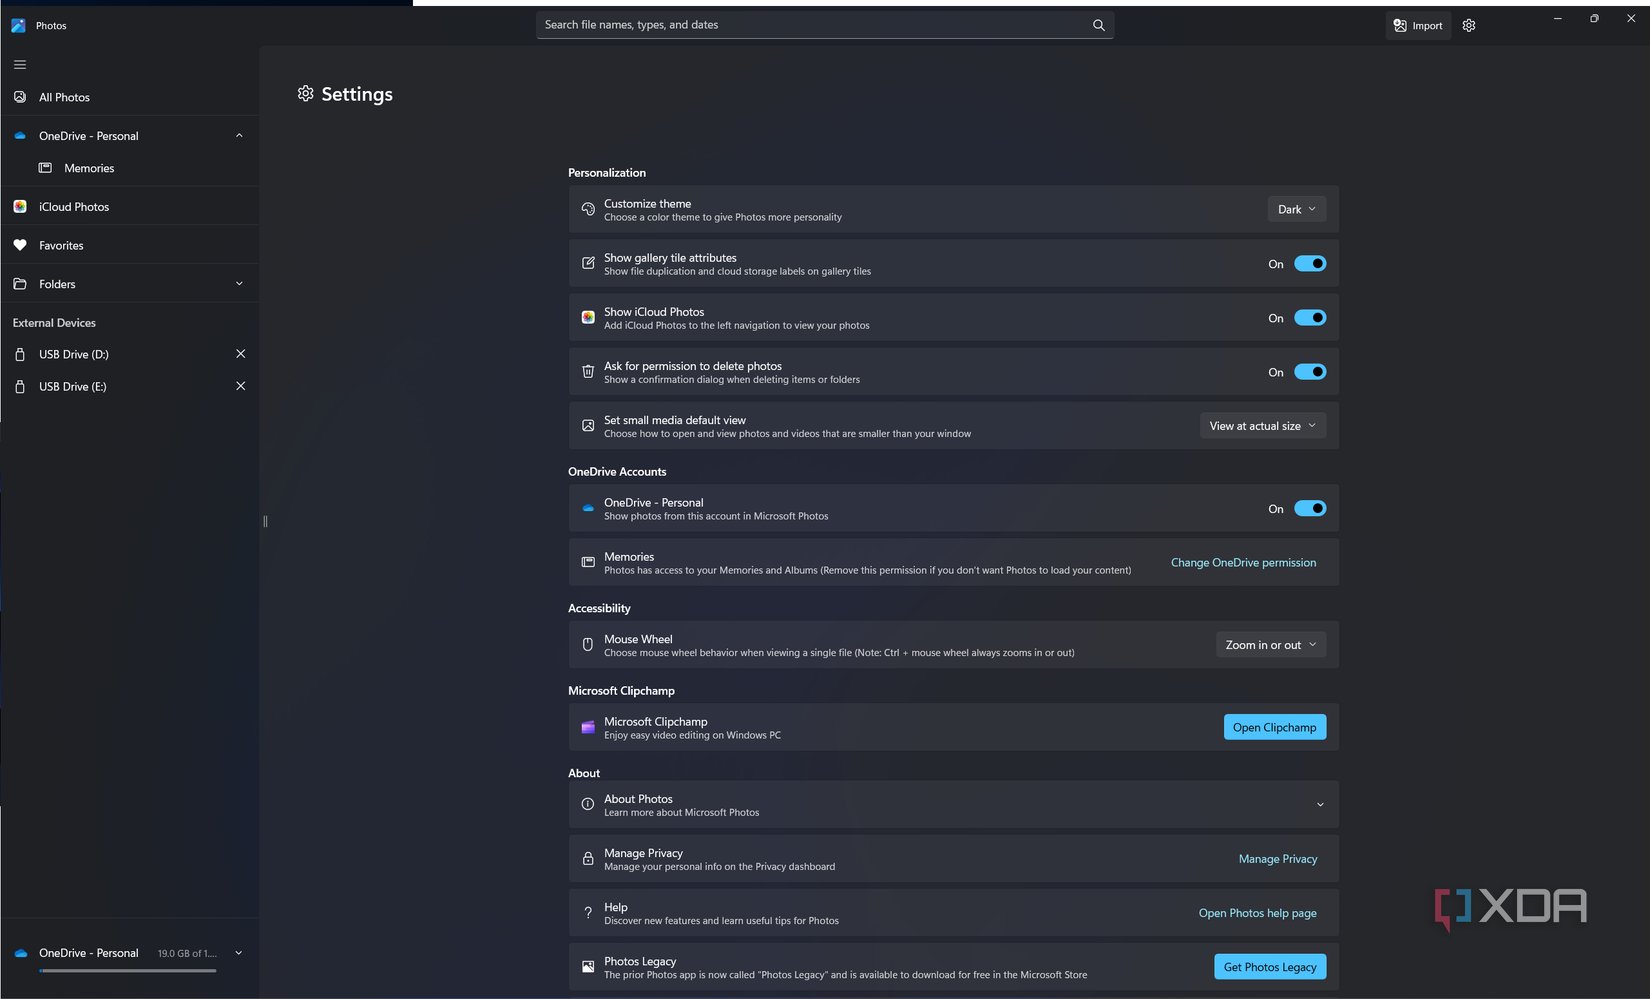The height and width of the screenshot is (999, 1650).
Task: Click the Settings heading gear icon
Action: coord(306,93)
